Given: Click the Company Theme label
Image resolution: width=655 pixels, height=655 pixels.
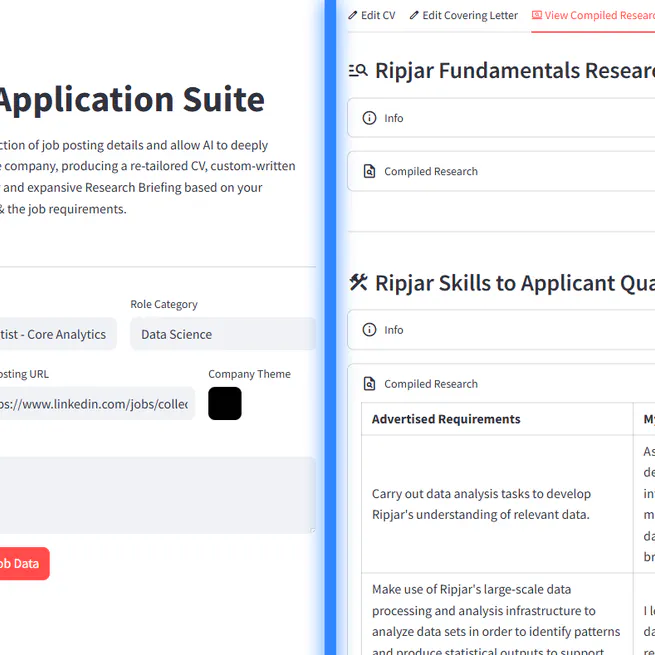Looking at the screenshot, I should [x=249, y=374].
